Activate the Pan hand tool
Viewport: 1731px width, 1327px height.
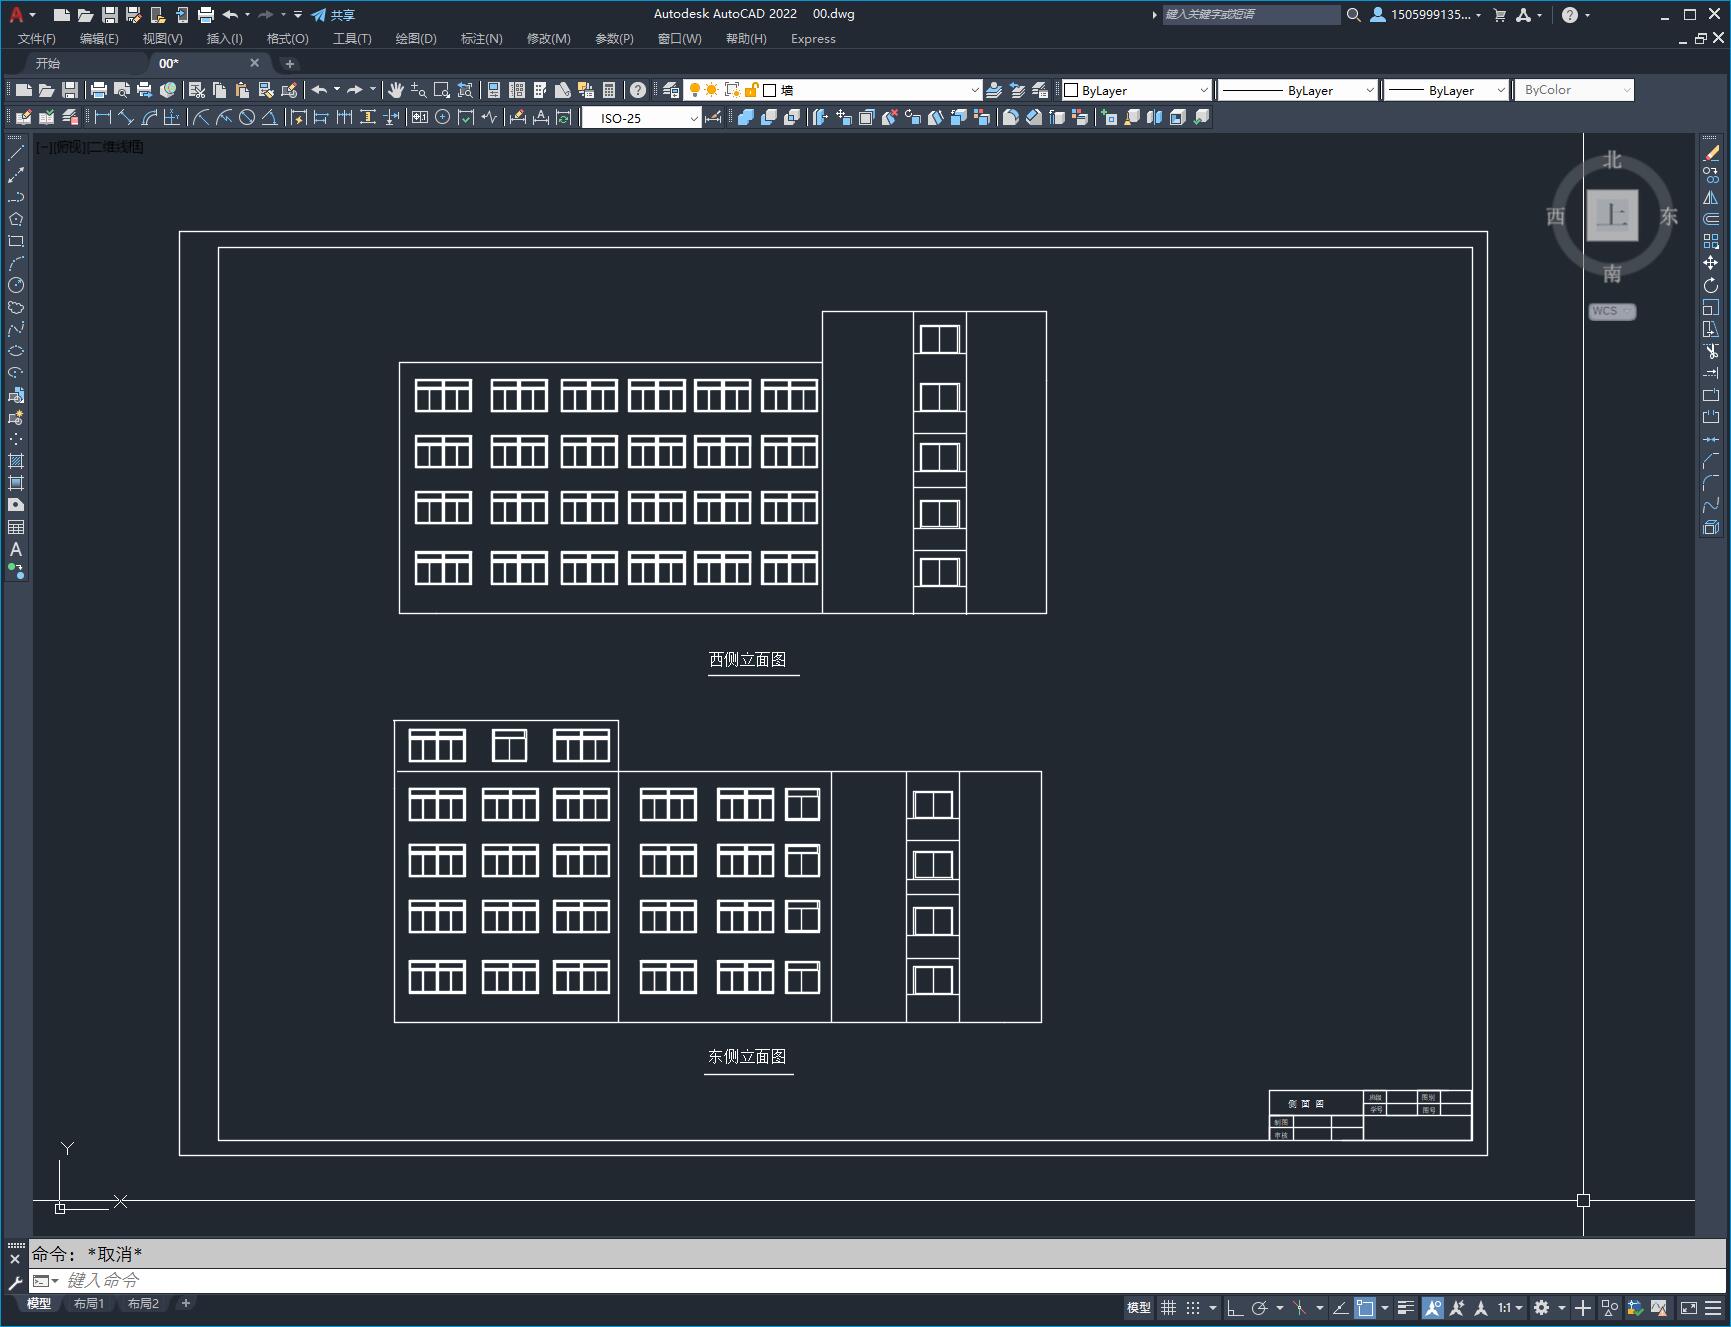396,90
